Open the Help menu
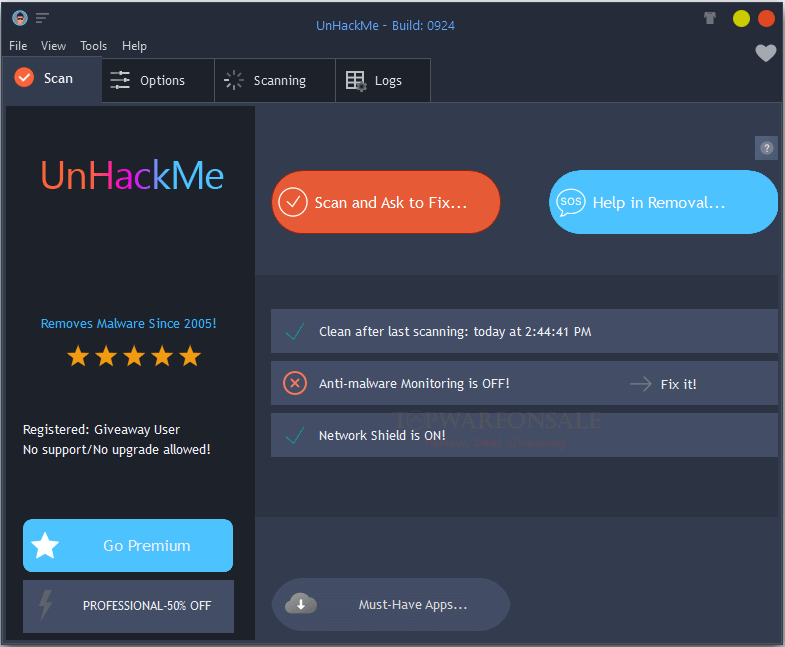 pyautogui.click(x=134, y=46)
